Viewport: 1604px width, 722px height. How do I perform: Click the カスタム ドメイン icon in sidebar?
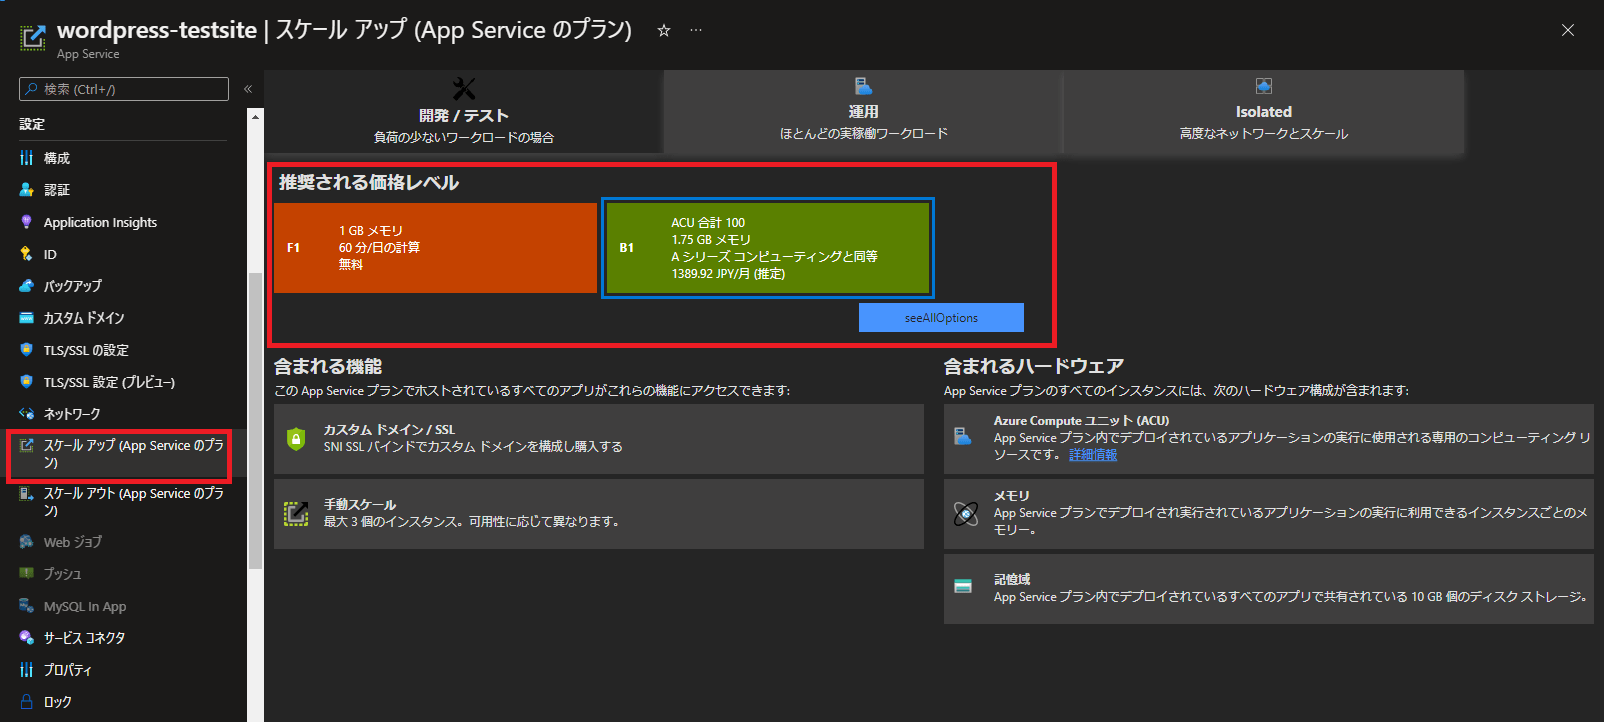click(26, 318)
